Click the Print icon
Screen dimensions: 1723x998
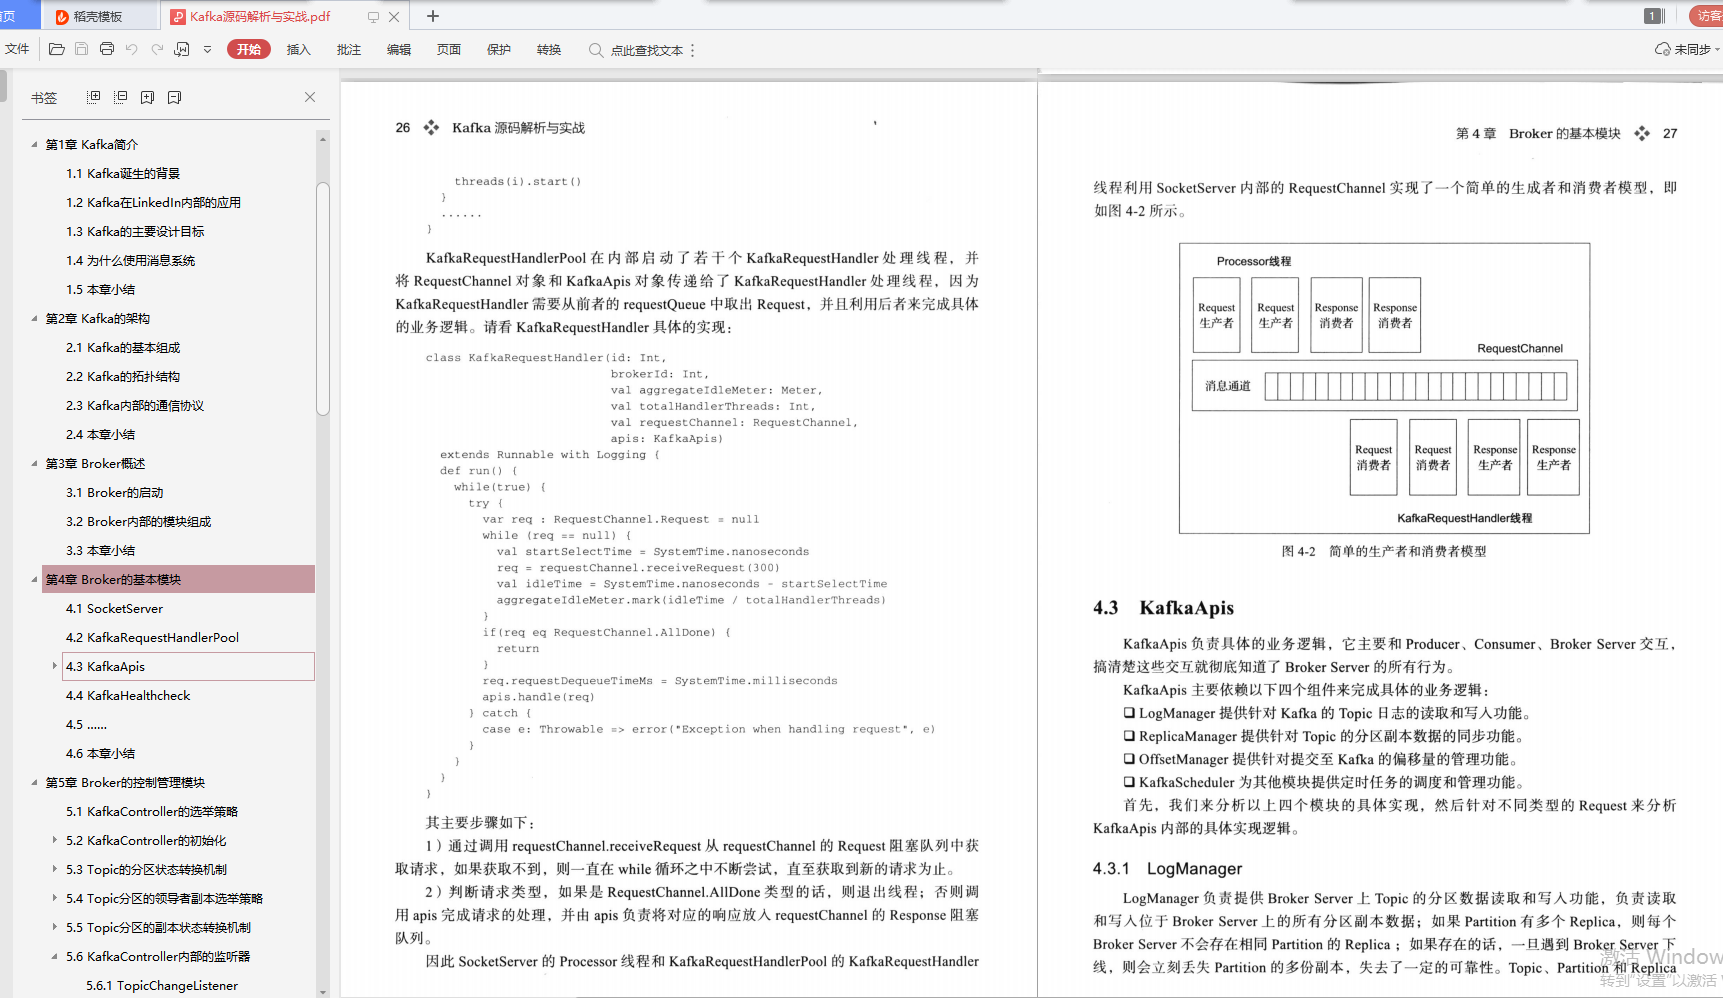pyautogui.click(x=107, y=49)
